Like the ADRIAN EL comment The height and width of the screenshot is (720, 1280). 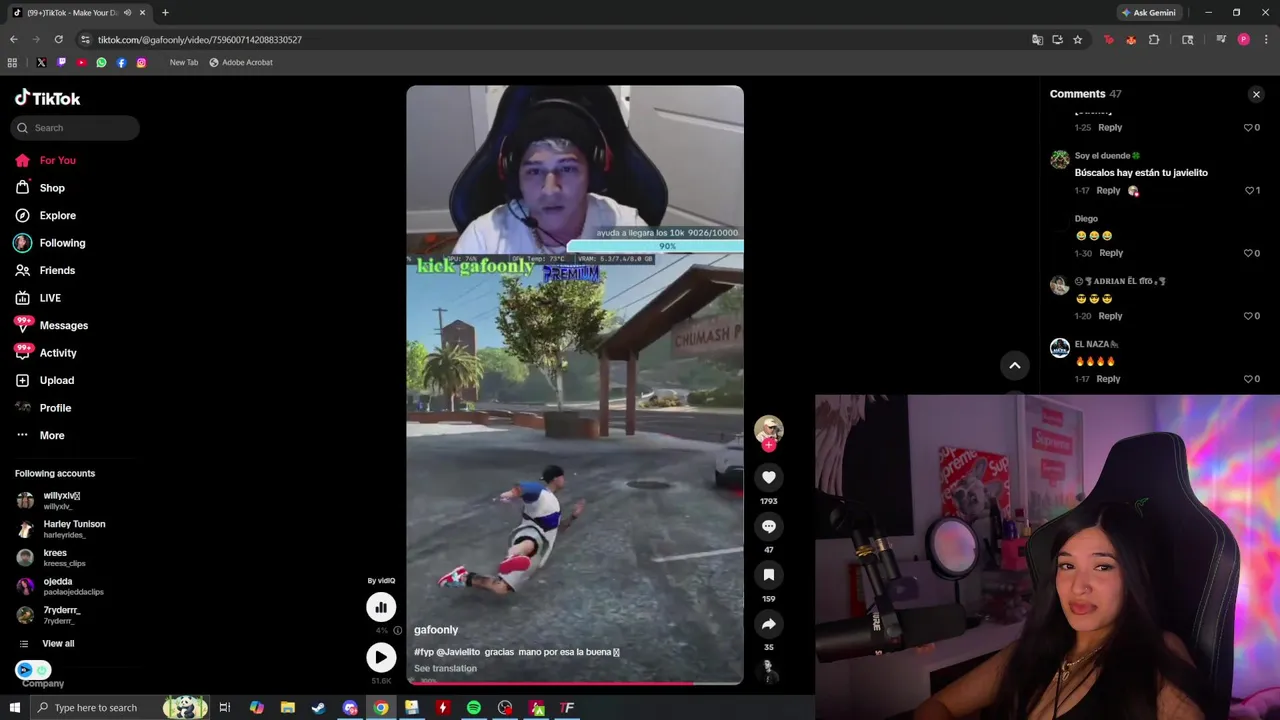[x=1249, y=316]
